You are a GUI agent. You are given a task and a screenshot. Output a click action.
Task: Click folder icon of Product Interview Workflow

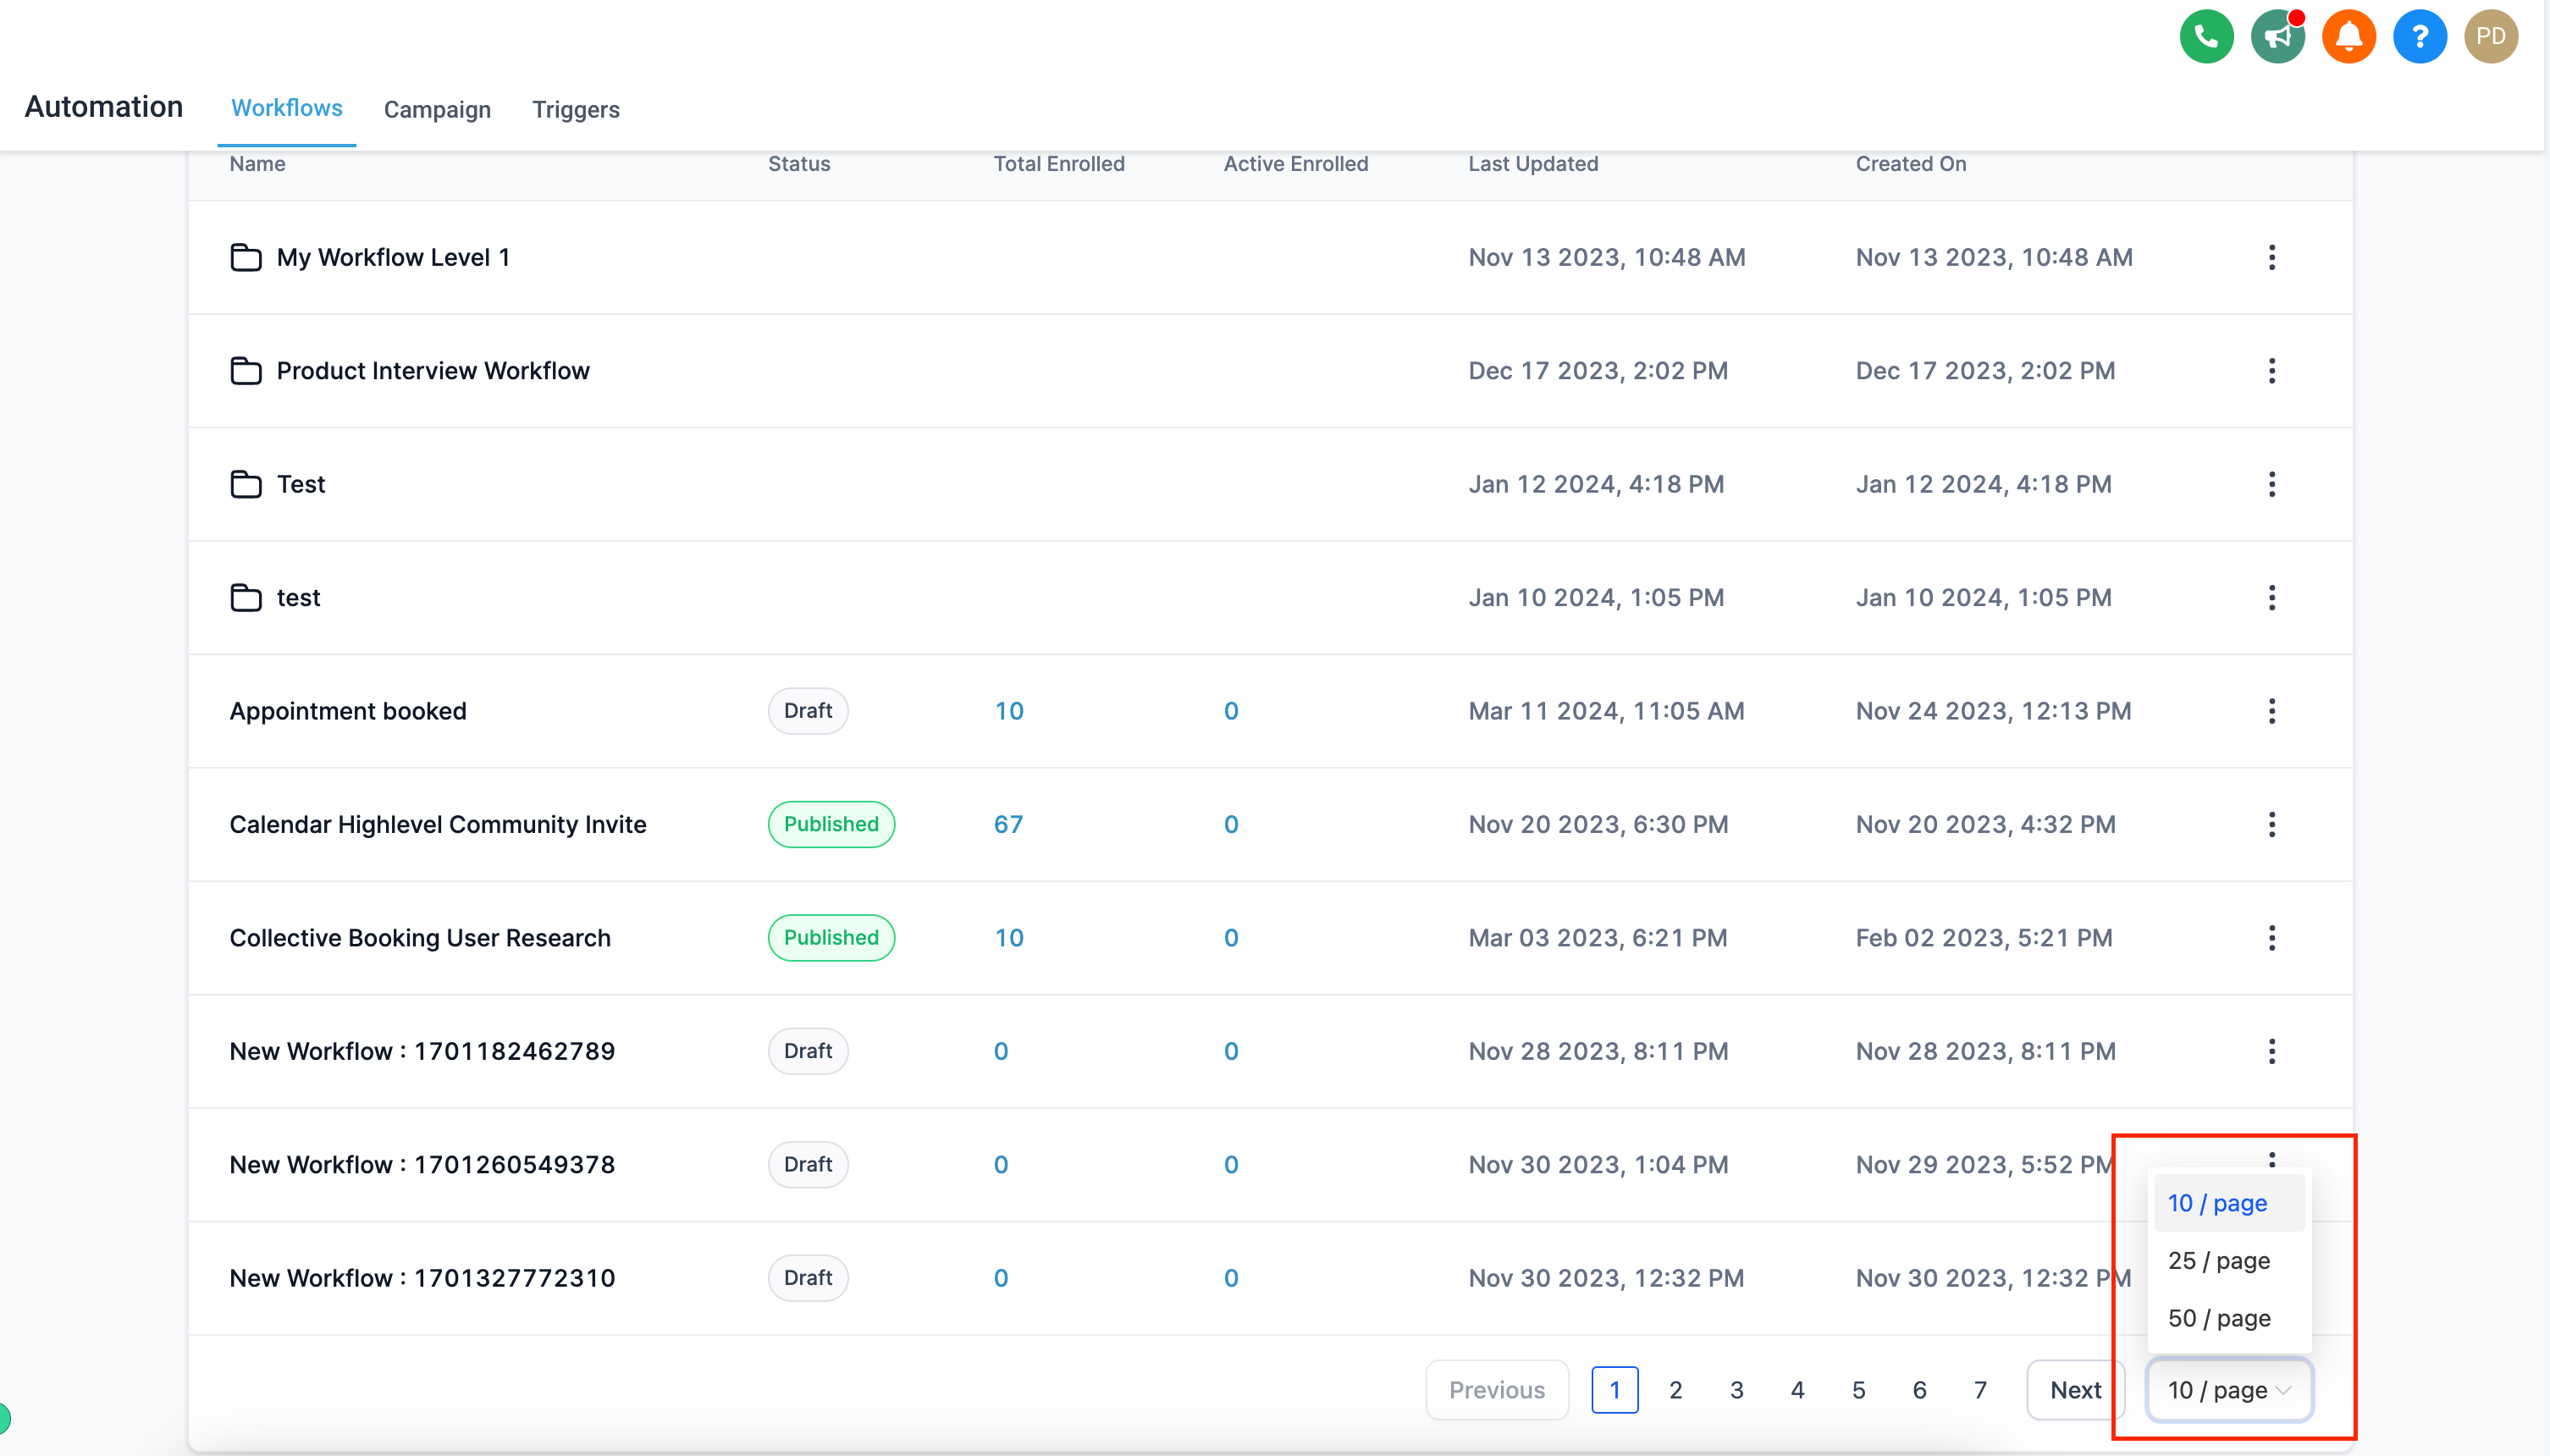click(246, 371)
